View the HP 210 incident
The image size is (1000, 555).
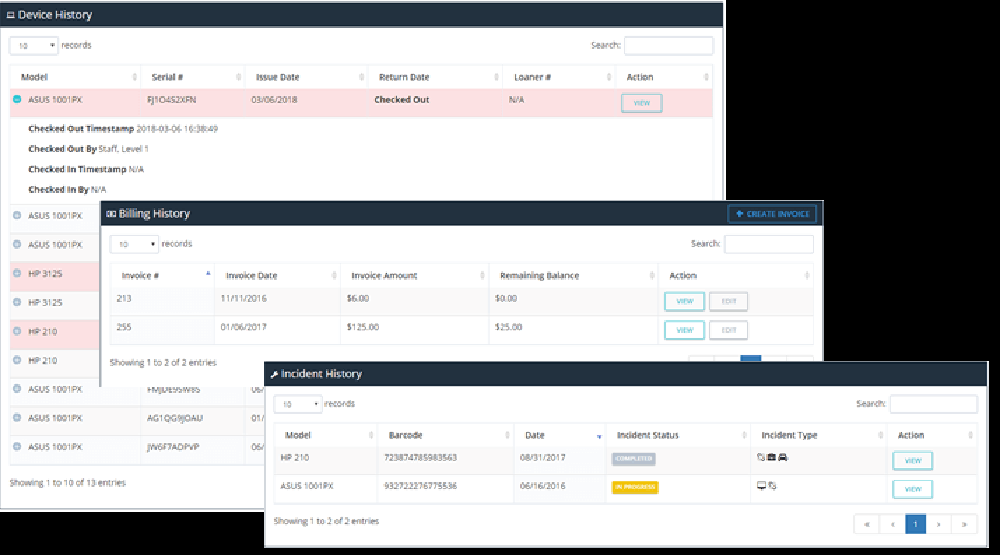point(913,461)
